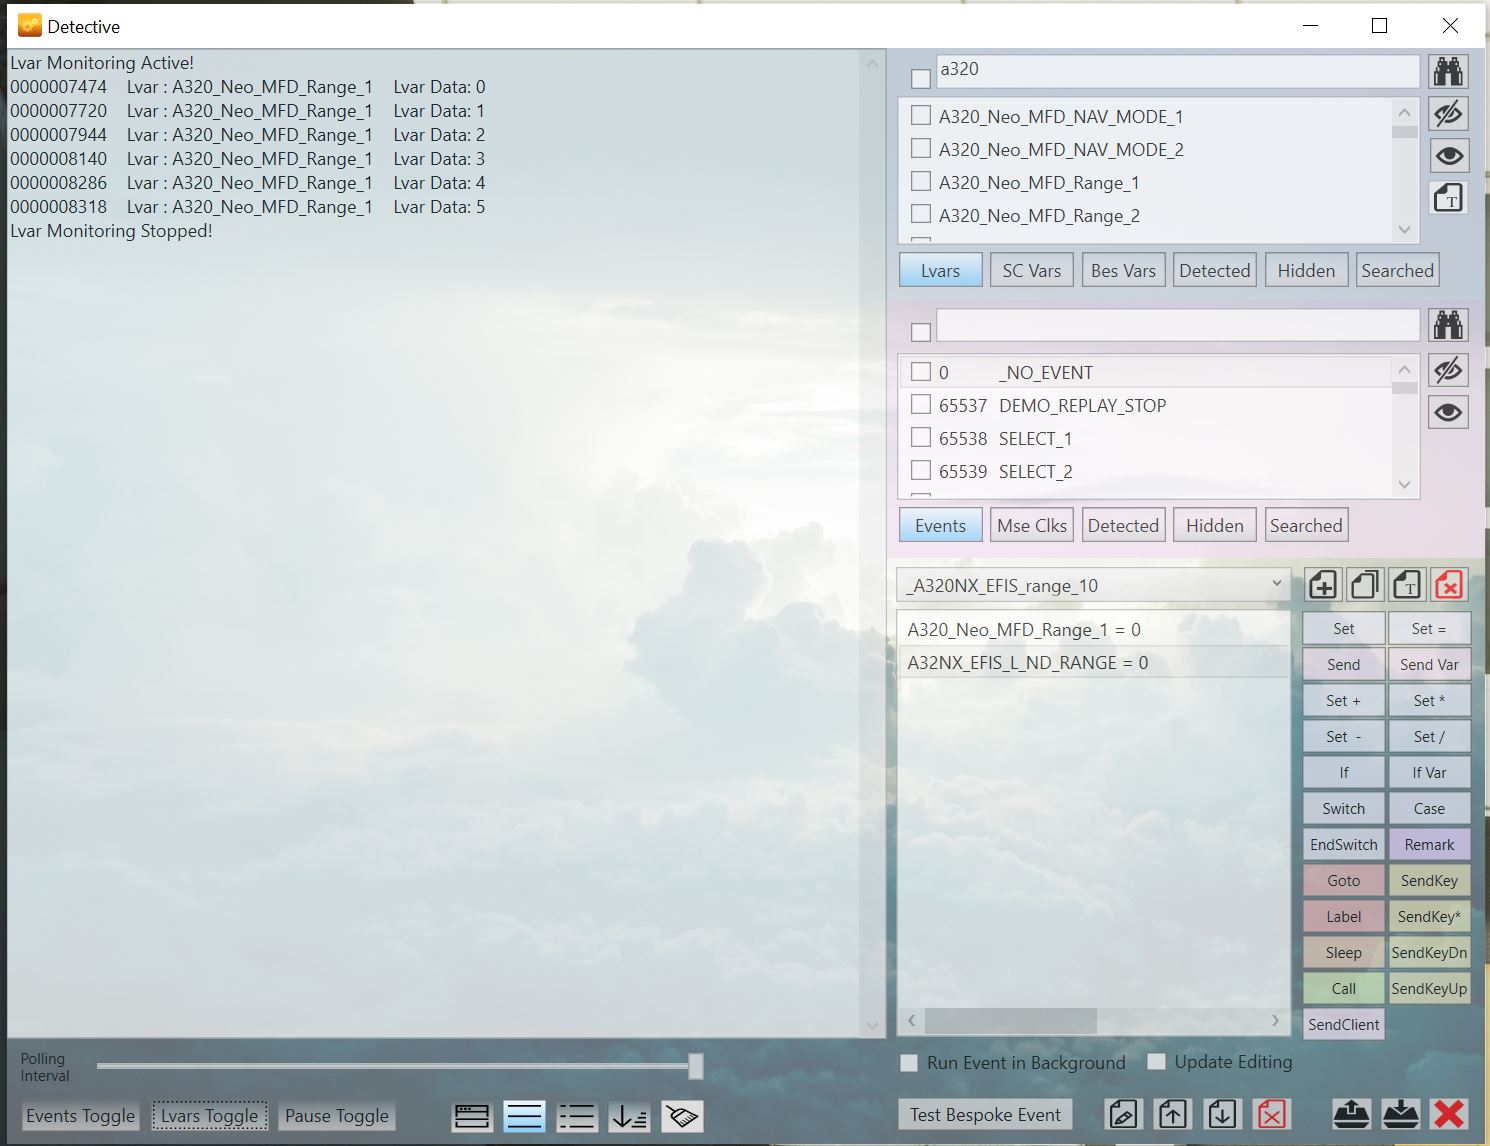Click the binoculars search icon beside the a320 field
Viewport: 1490px width, 1146px height.
(x=1447, y=72)
